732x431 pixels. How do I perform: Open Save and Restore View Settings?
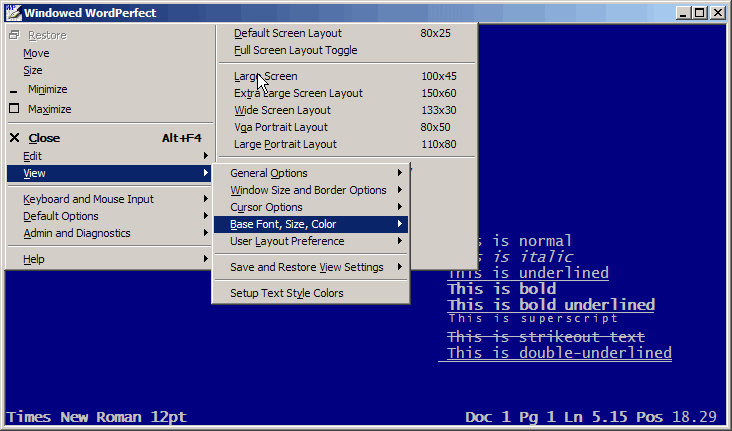[x=306, y=267]
